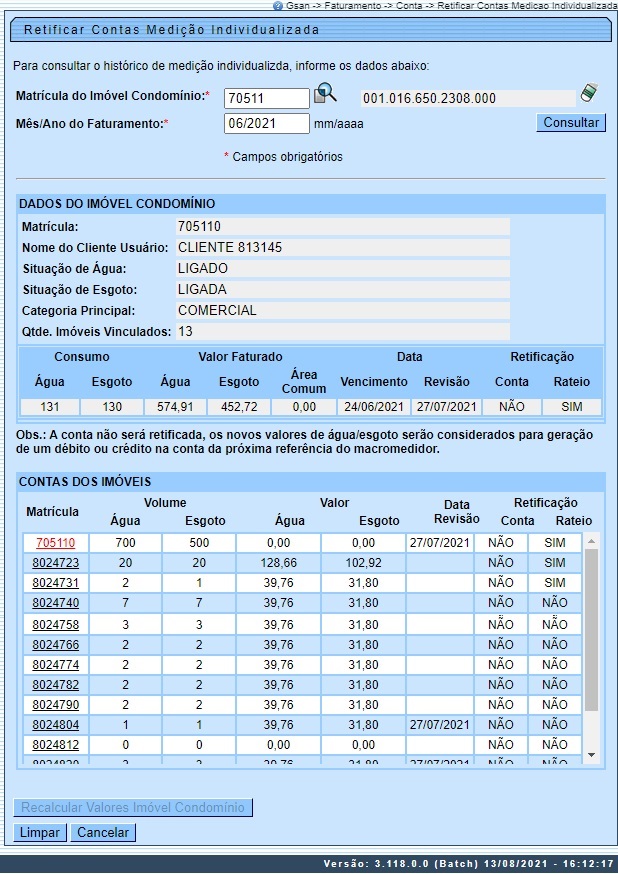Open the help icon before the Gsan breadcrumb
The image size is (618, 874).
click(277, 5)
